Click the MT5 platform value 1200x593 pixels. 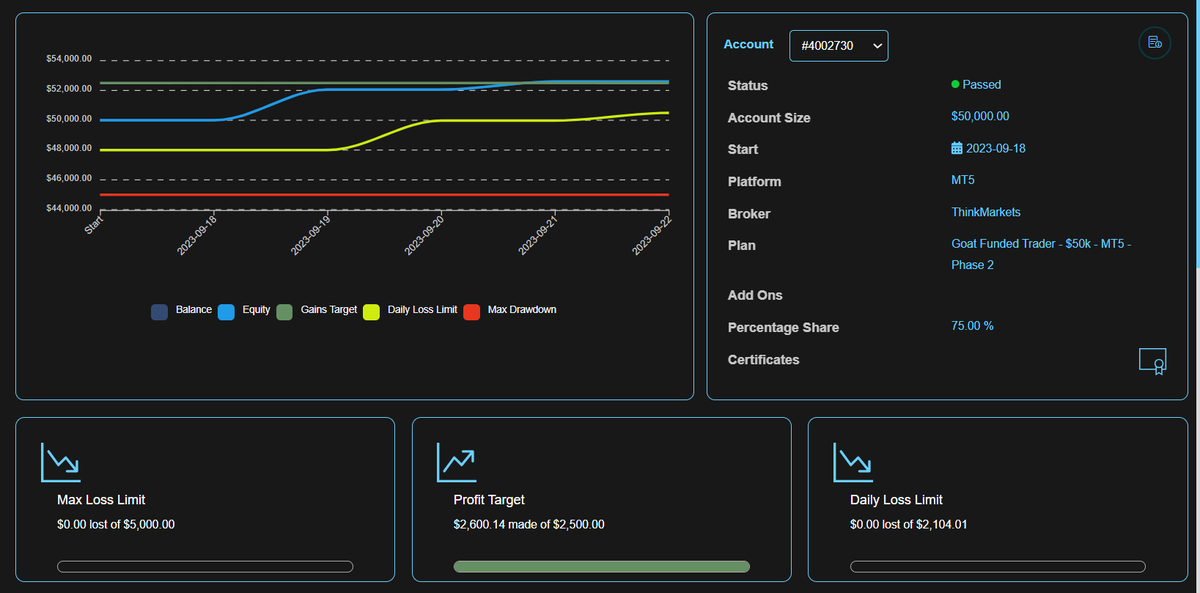[x=963, y=181]
